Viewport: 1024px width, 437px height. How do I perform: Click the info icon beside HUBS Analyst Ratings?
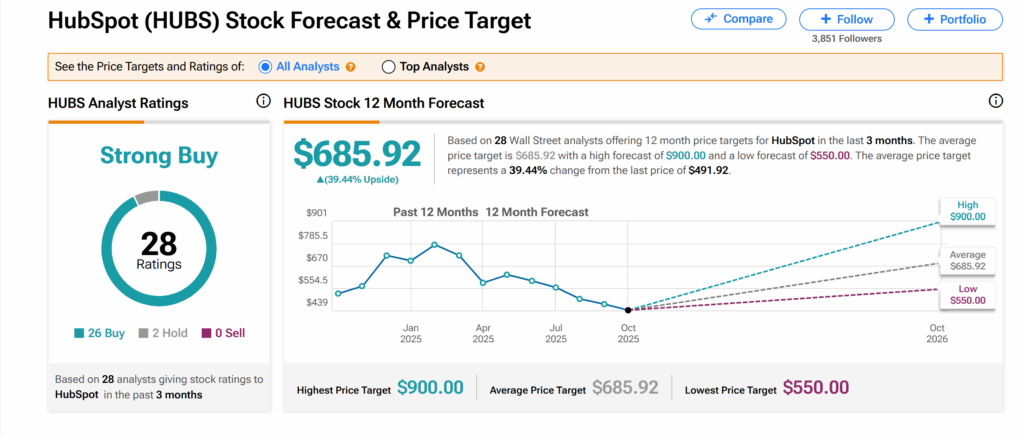coord(263,101)
